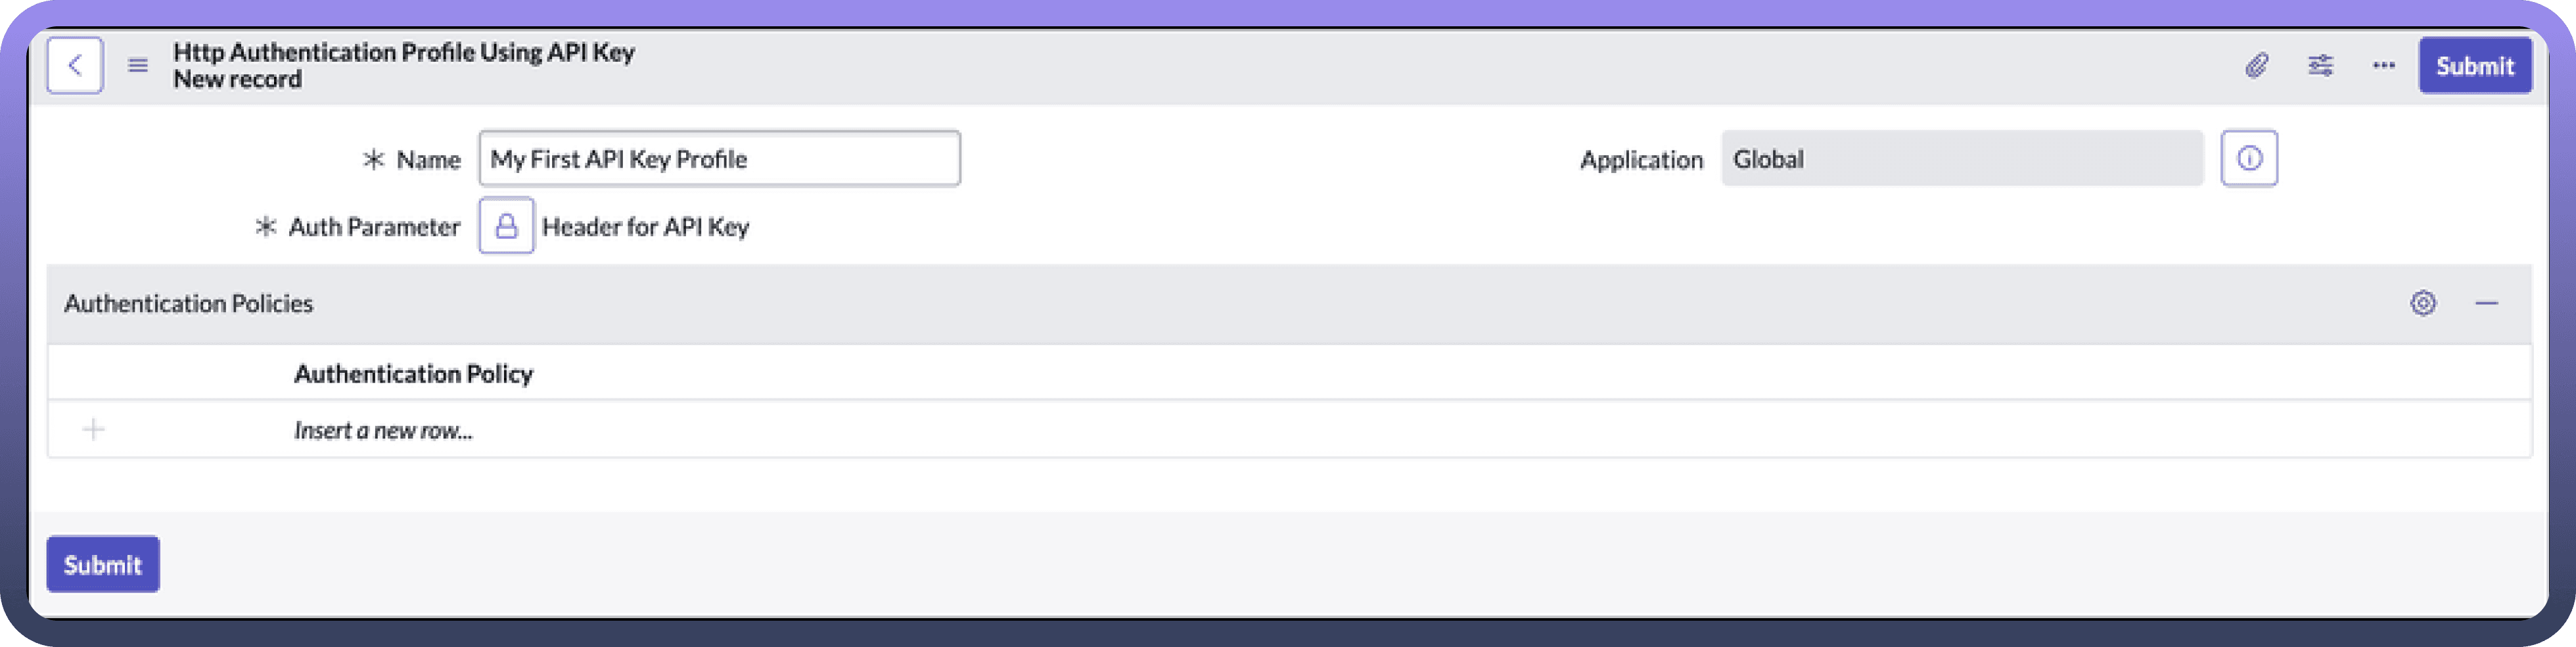The width and height of the screenshot is (2576, 647).
Task: Click the paperclip attachments icon
Action: [x=2256, y=66]
